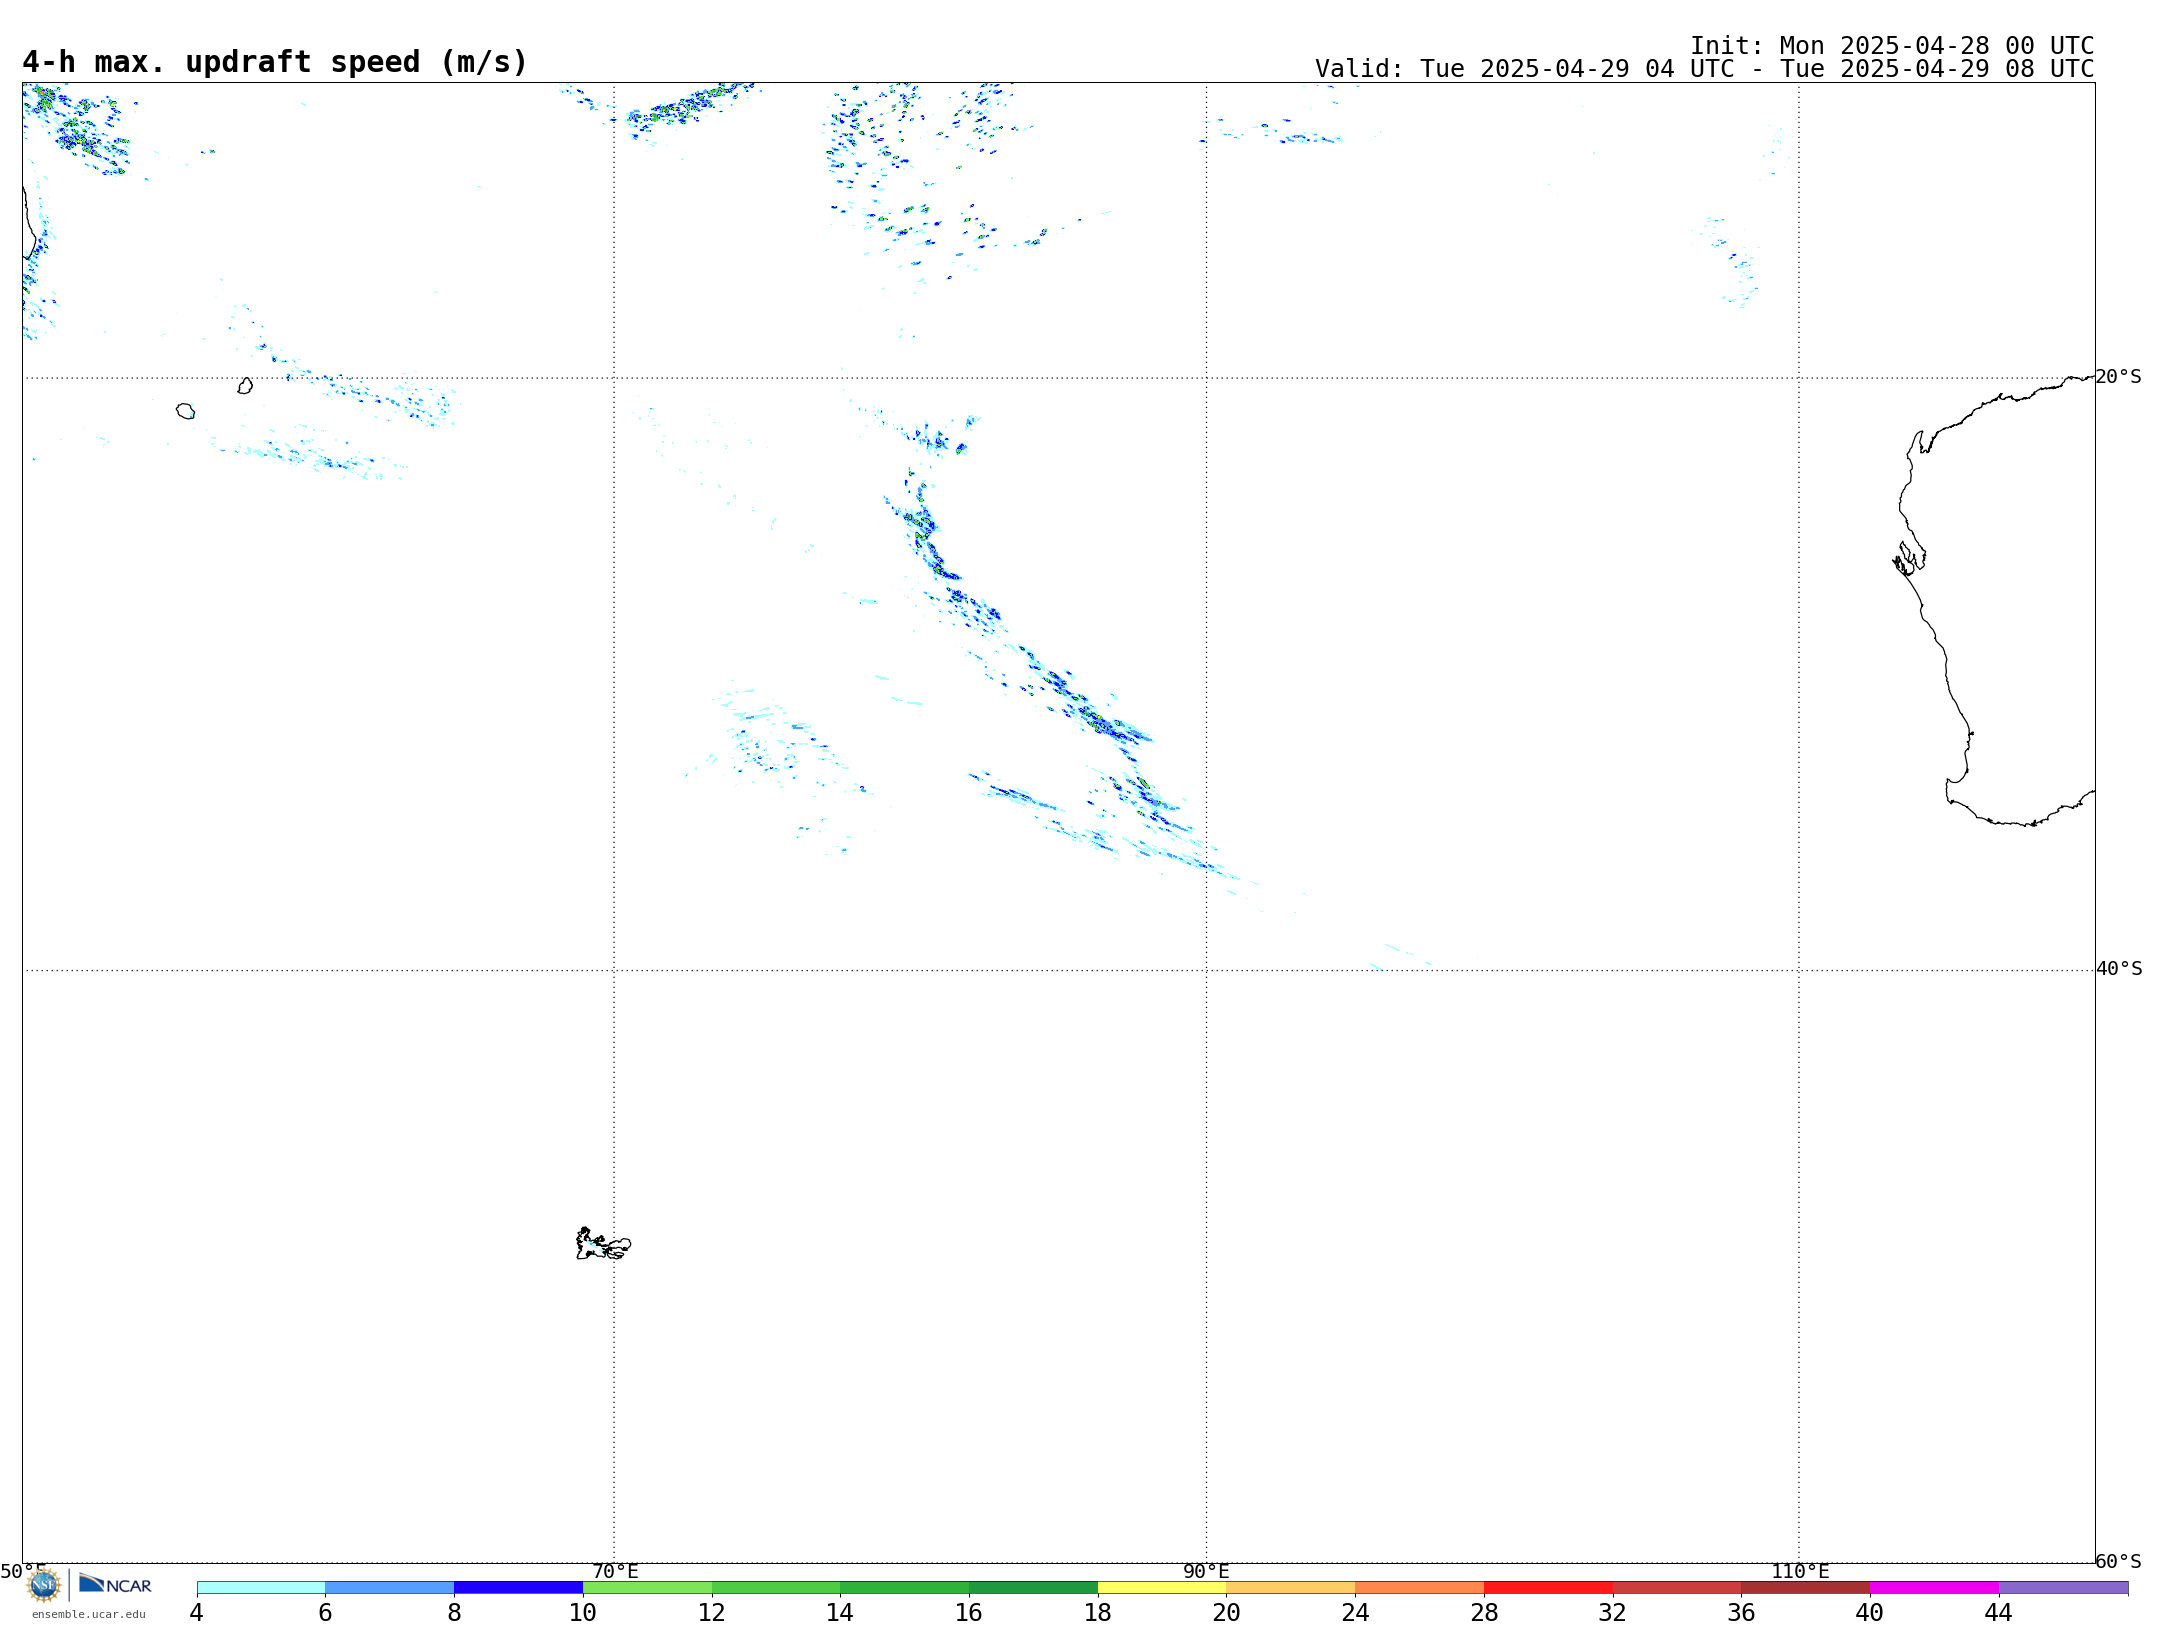The image size is (2160, 1626).
Task: Click the 'Init: Mon 2025-04-28 00 UTC' text
Action: point(1892,46)
